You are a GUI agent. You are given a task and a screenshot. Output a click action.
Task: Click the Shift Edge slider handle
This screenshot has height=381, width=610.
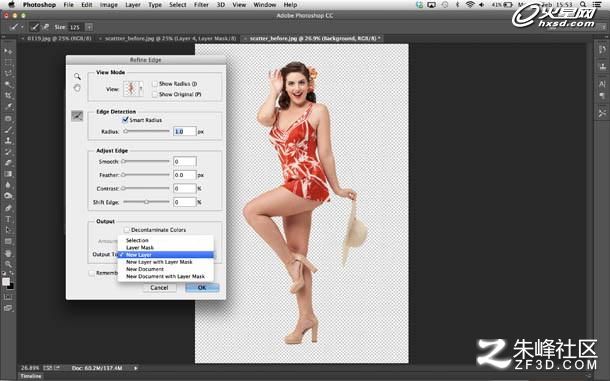[146, 202]
